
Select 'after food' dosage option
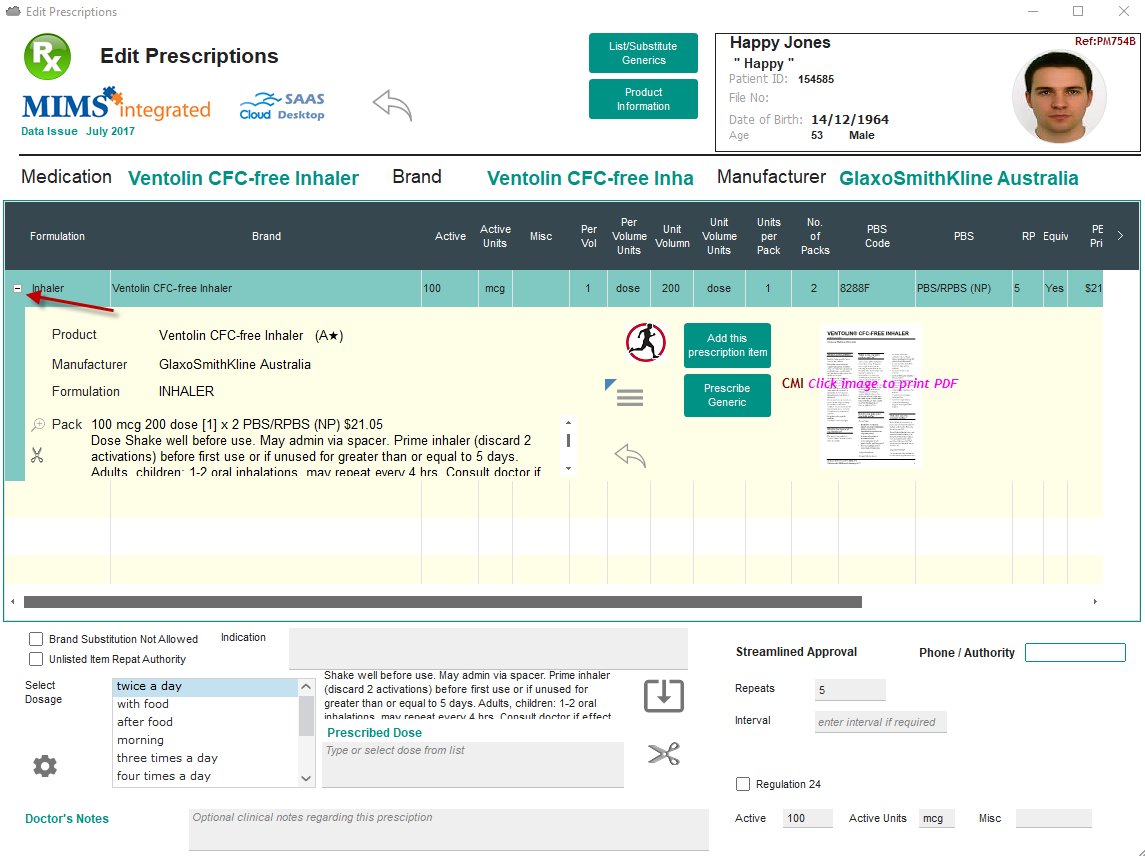click(x=206, y=722)
